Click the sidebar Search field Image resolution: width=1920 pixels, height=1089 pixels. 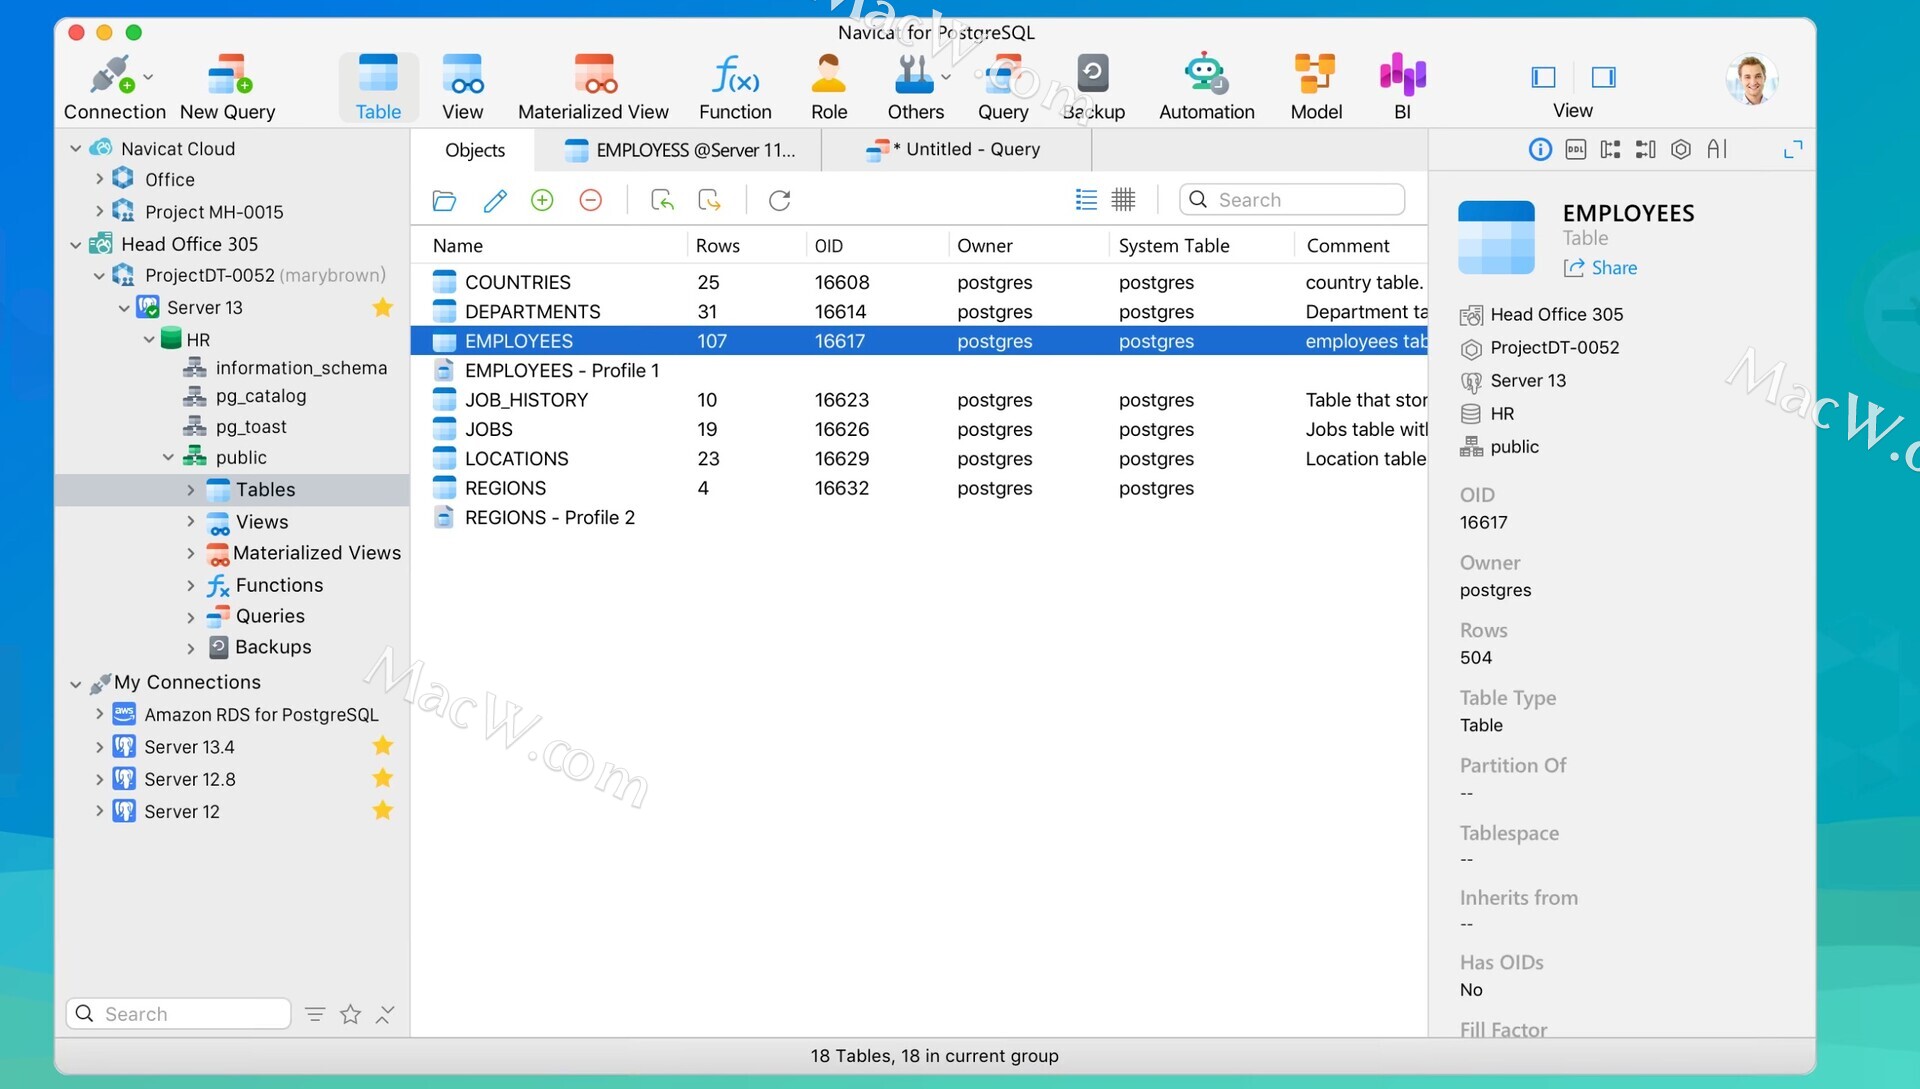click(x=178, y=1014)
